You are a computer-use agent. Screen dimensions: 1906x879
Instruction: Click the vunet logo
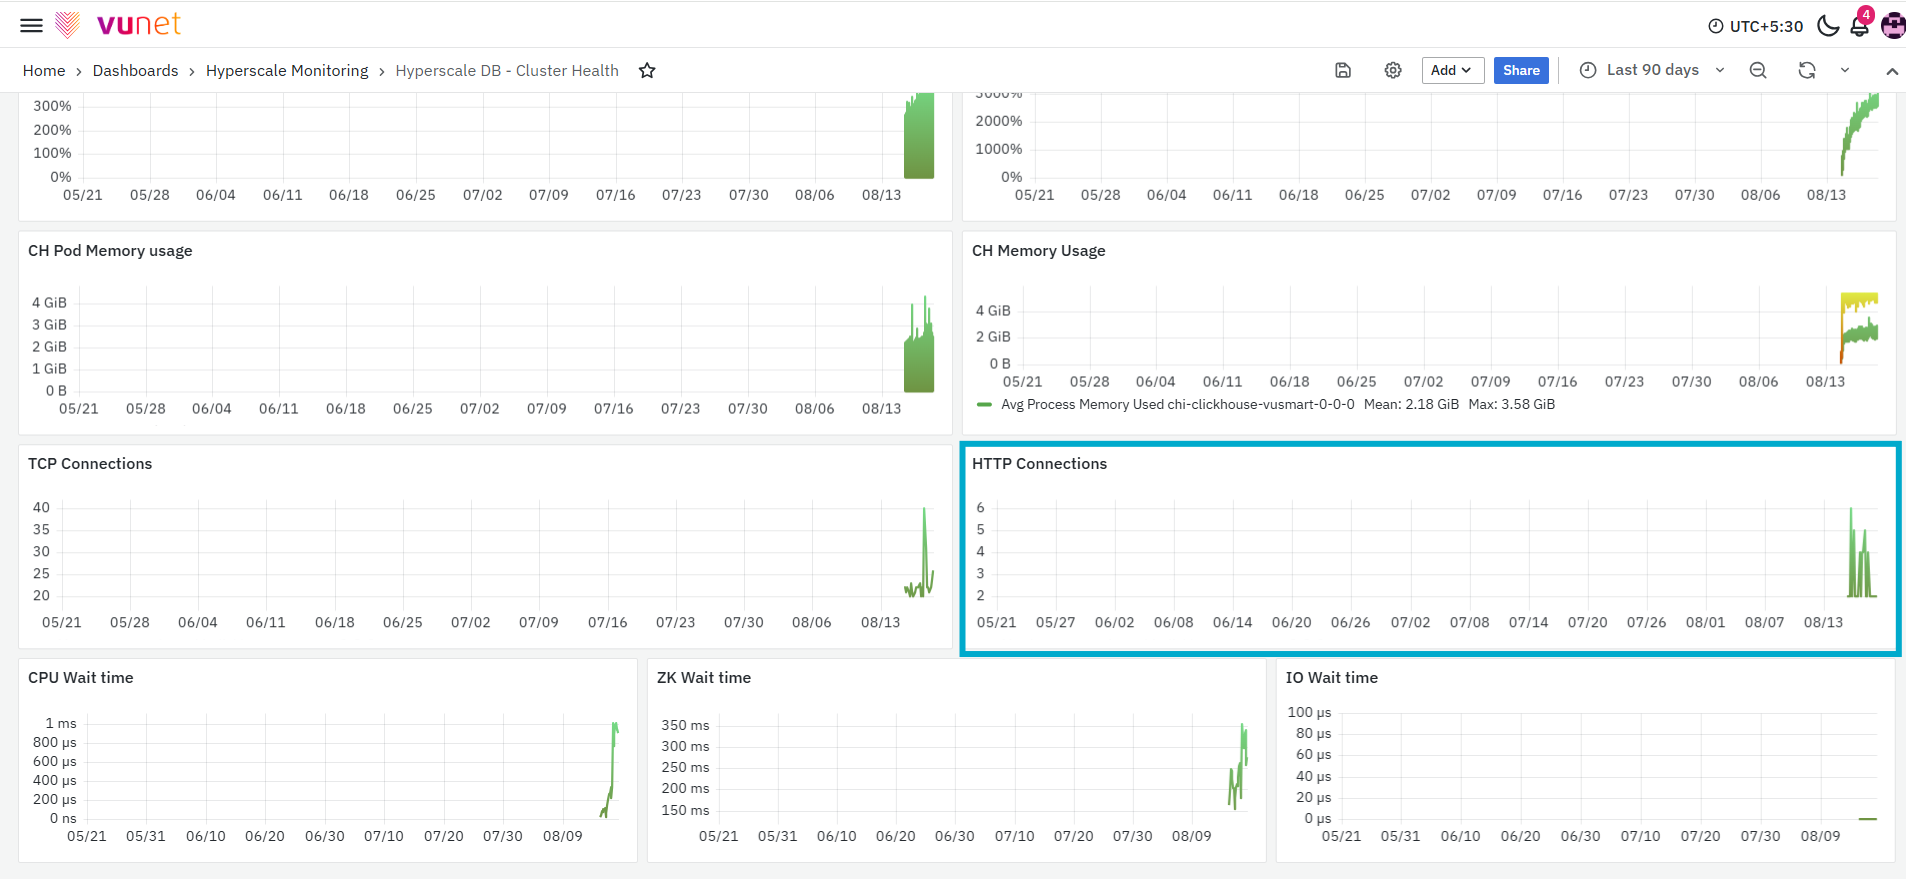click(x=117, y=24)
